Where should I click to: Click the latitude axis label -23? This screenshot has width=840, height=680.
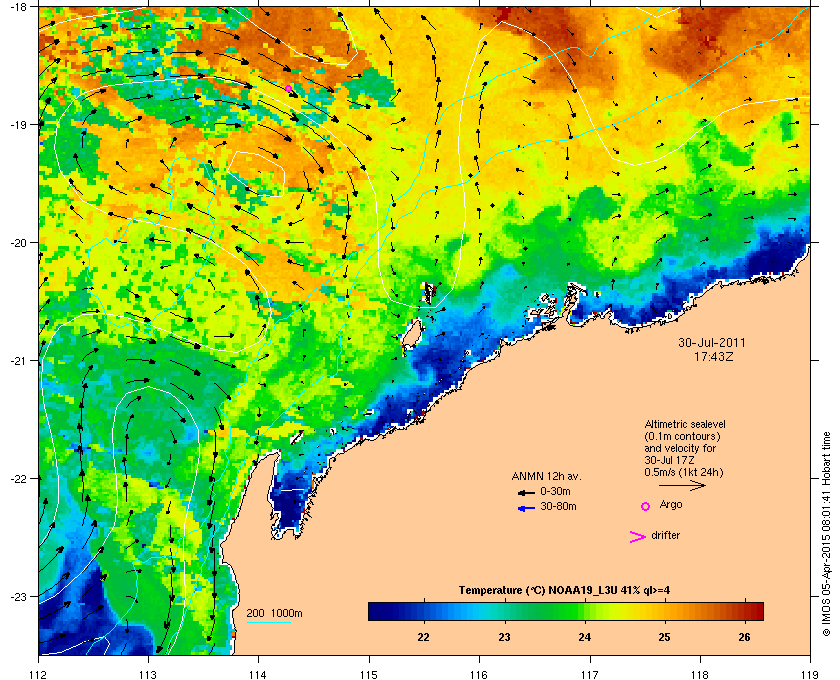[18, 596]
